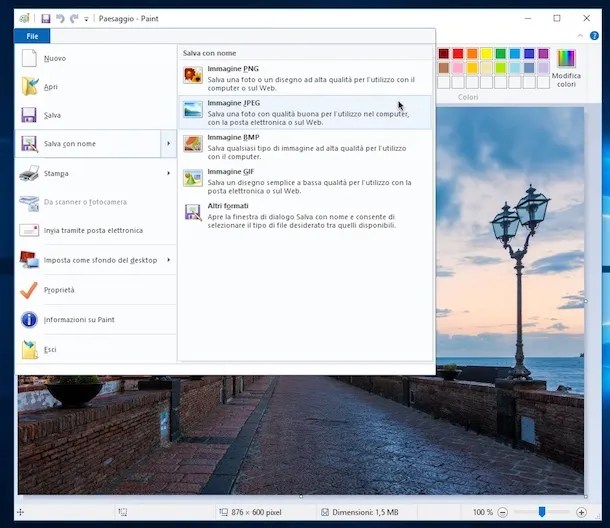
Task: Click the zoom slider handle
Action: [x=541, y=512]
